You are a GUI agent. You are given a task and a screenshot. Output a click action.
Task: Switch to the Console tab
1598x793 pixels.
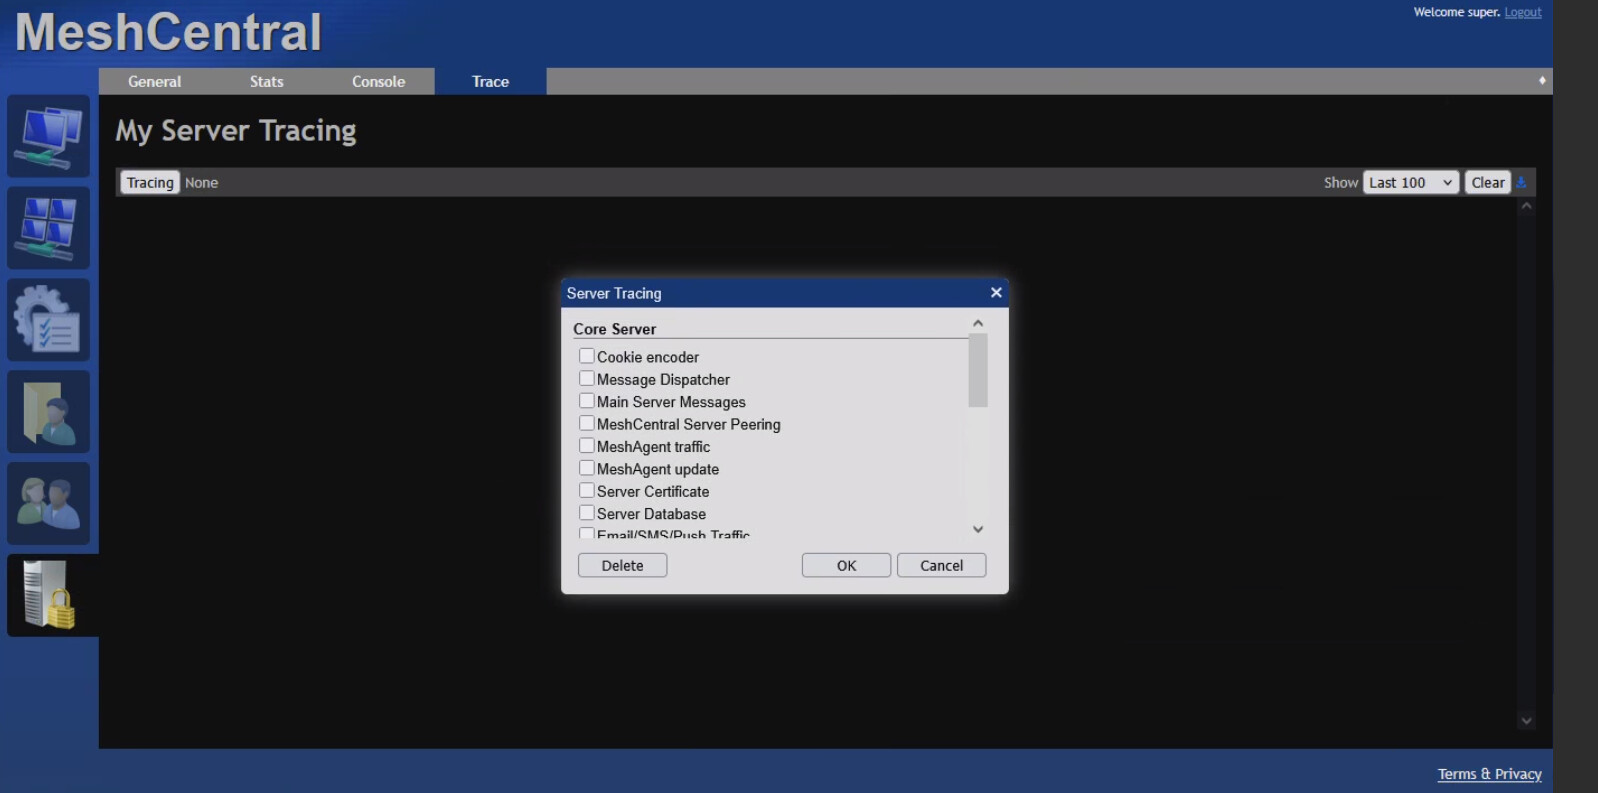[378, 82]
